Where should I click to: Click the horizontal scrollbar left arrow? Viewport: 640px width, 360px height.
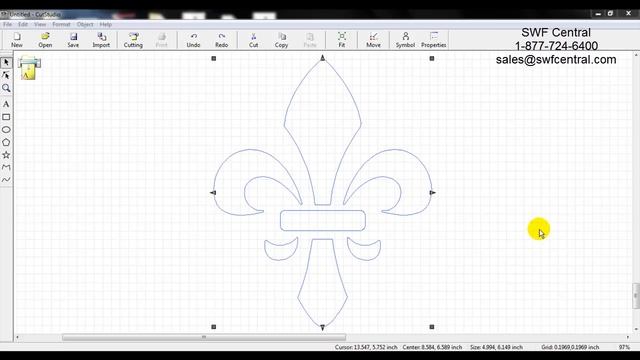(x=17, y=337)
